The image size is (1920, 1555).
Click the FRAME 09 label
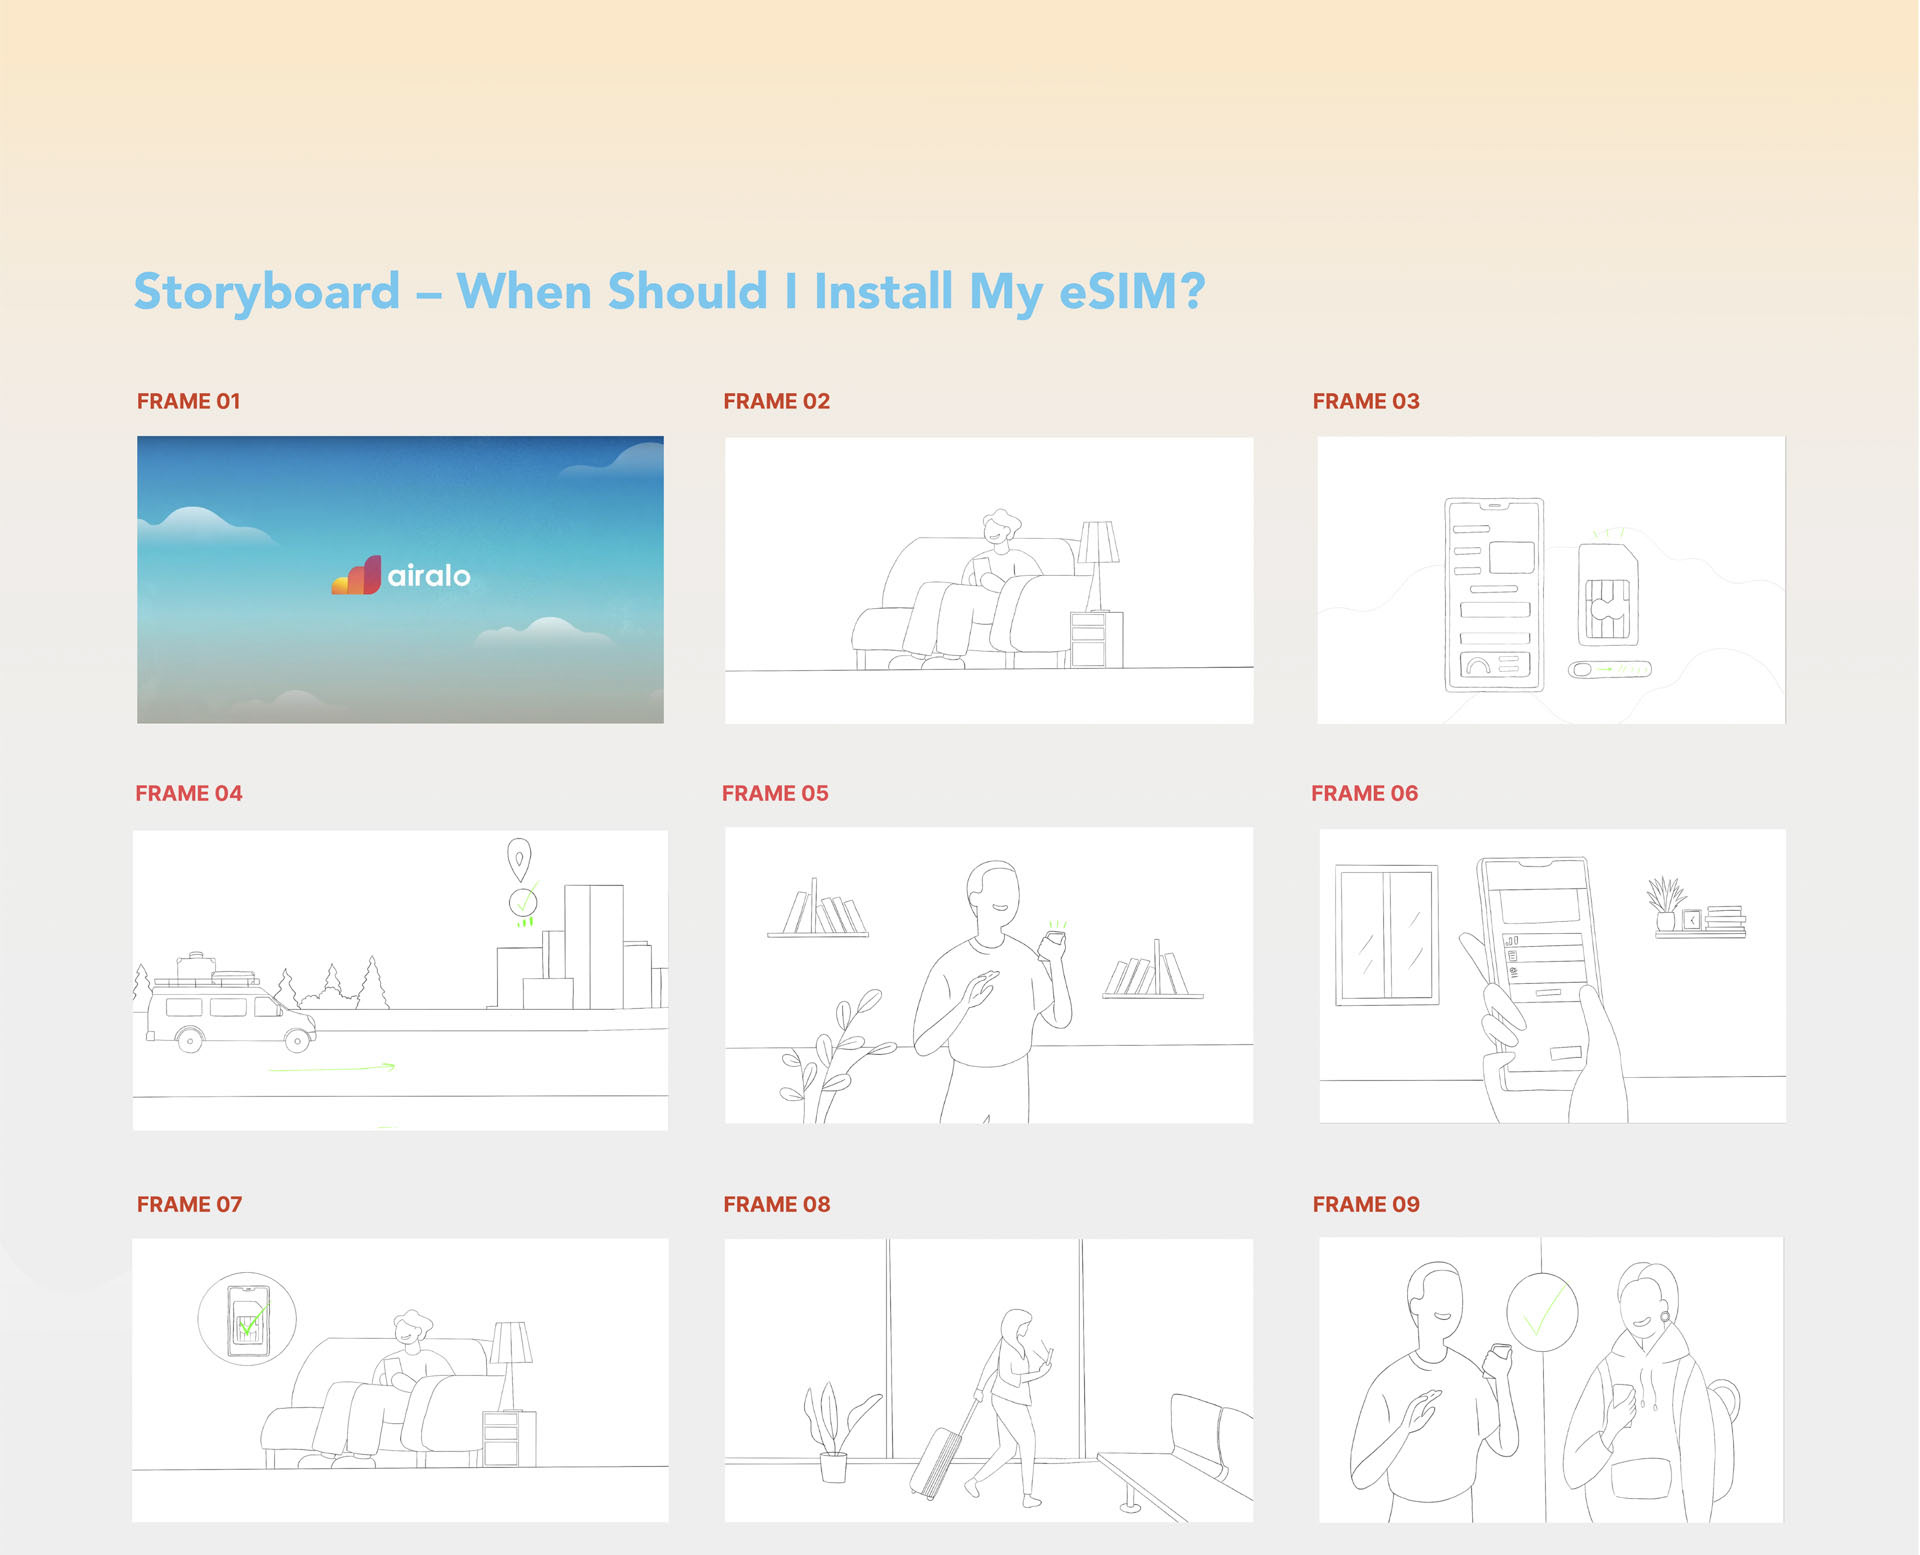tap(1365, 1204)
